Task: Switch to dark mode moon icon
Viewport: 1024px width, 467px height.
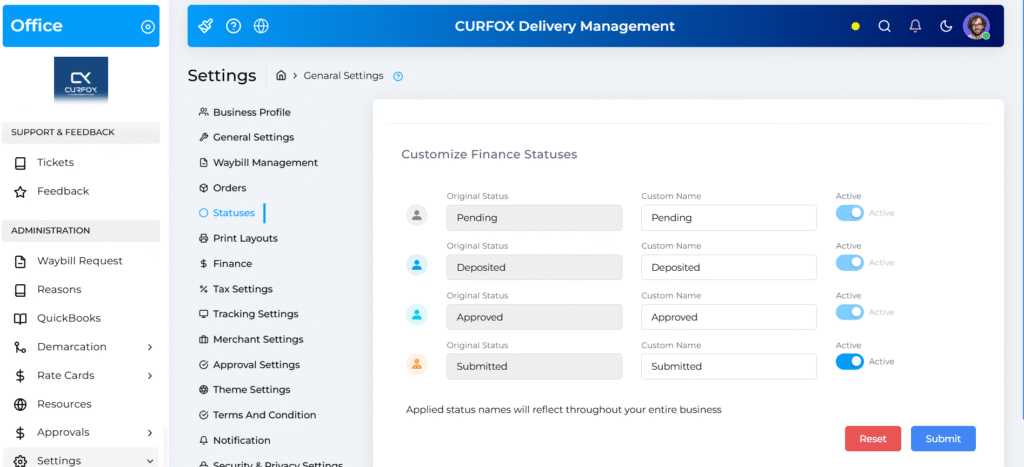Action: (x=946, y=27)
